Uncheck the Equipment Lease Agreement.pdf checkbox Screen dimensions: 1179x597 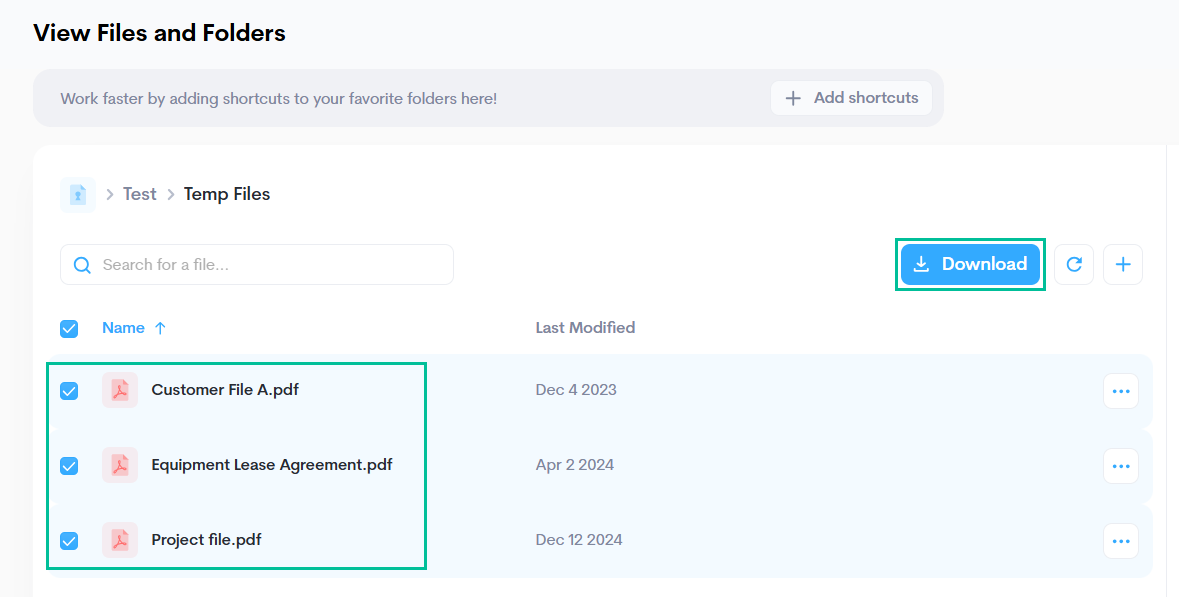pyautogui.click(x=69, y=465)
